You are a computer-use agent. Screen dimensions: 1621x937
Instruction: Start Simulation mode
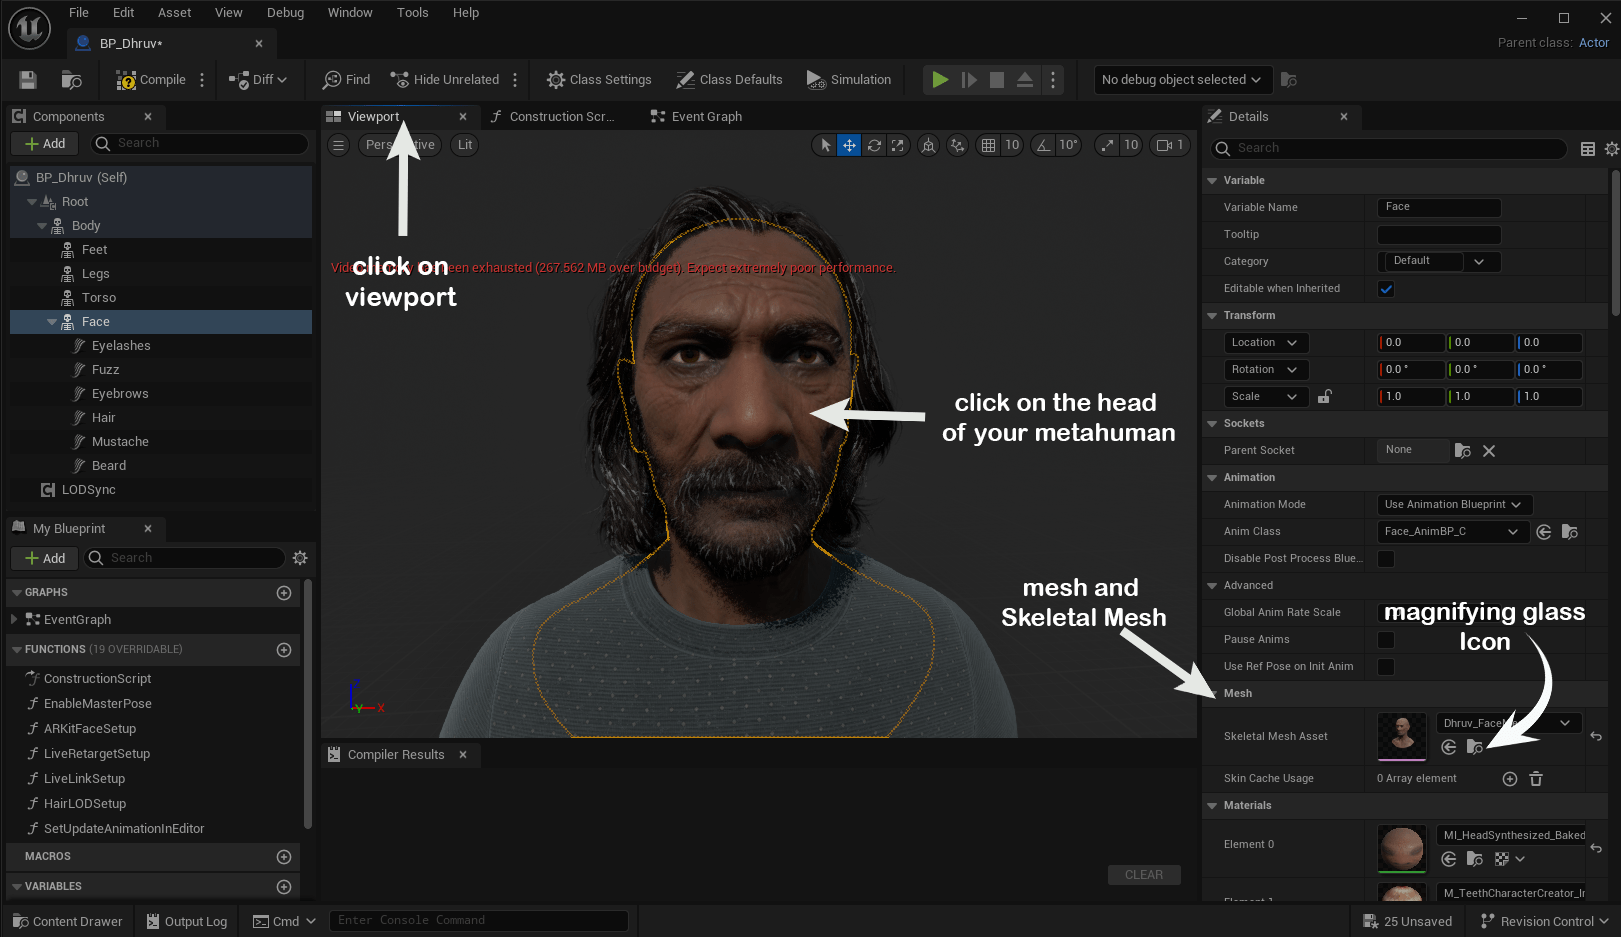tap(849, 80)
